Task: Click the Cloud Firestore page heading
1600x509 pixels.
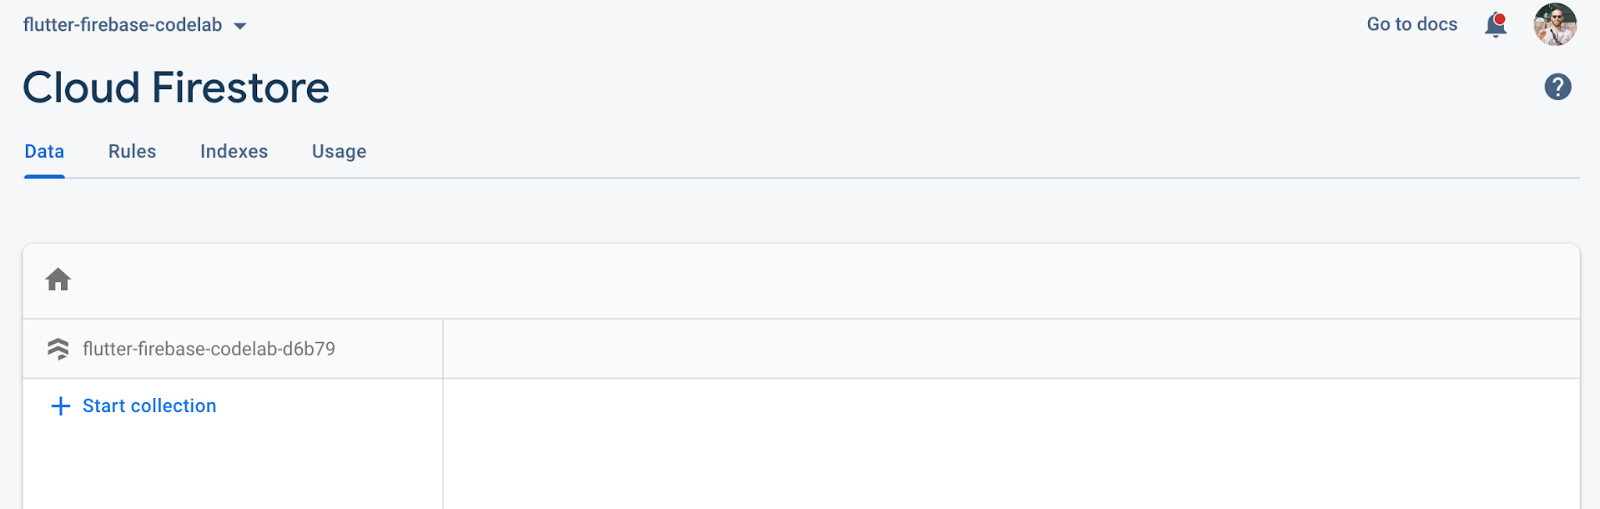Action: [x=176, y=88]
